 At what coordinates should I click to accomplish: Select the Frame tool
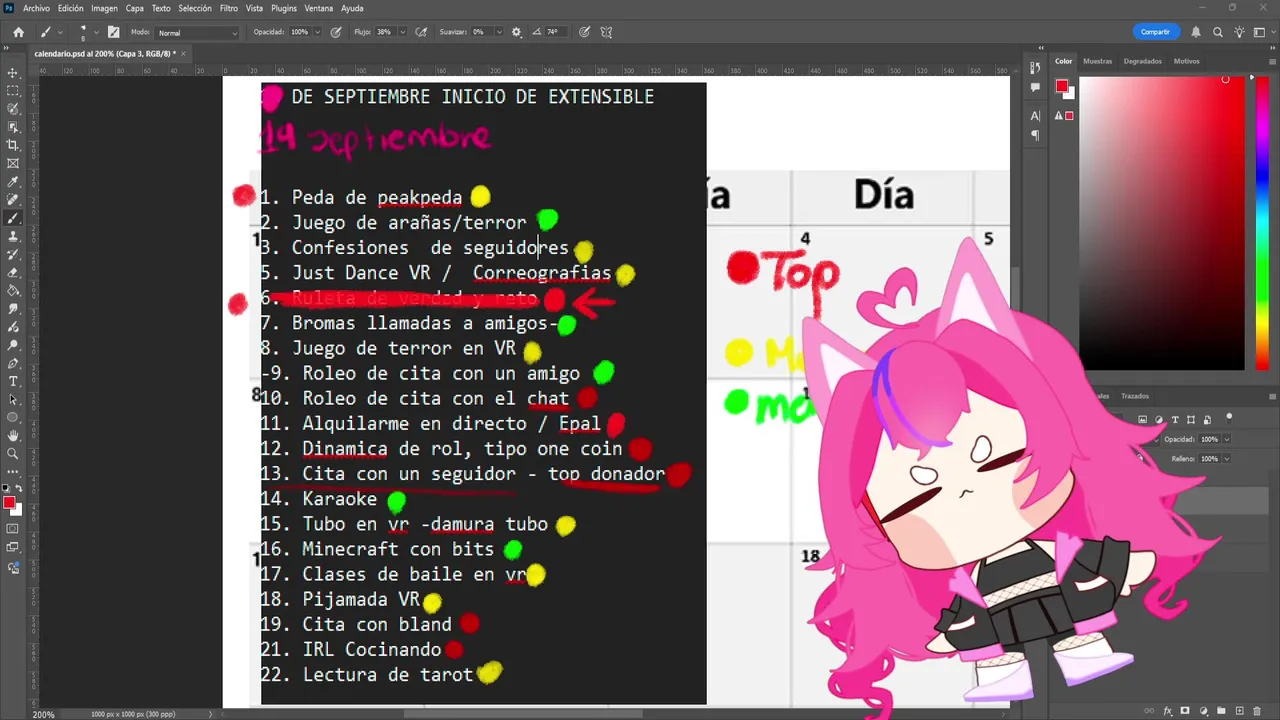(x=13, y=163)
